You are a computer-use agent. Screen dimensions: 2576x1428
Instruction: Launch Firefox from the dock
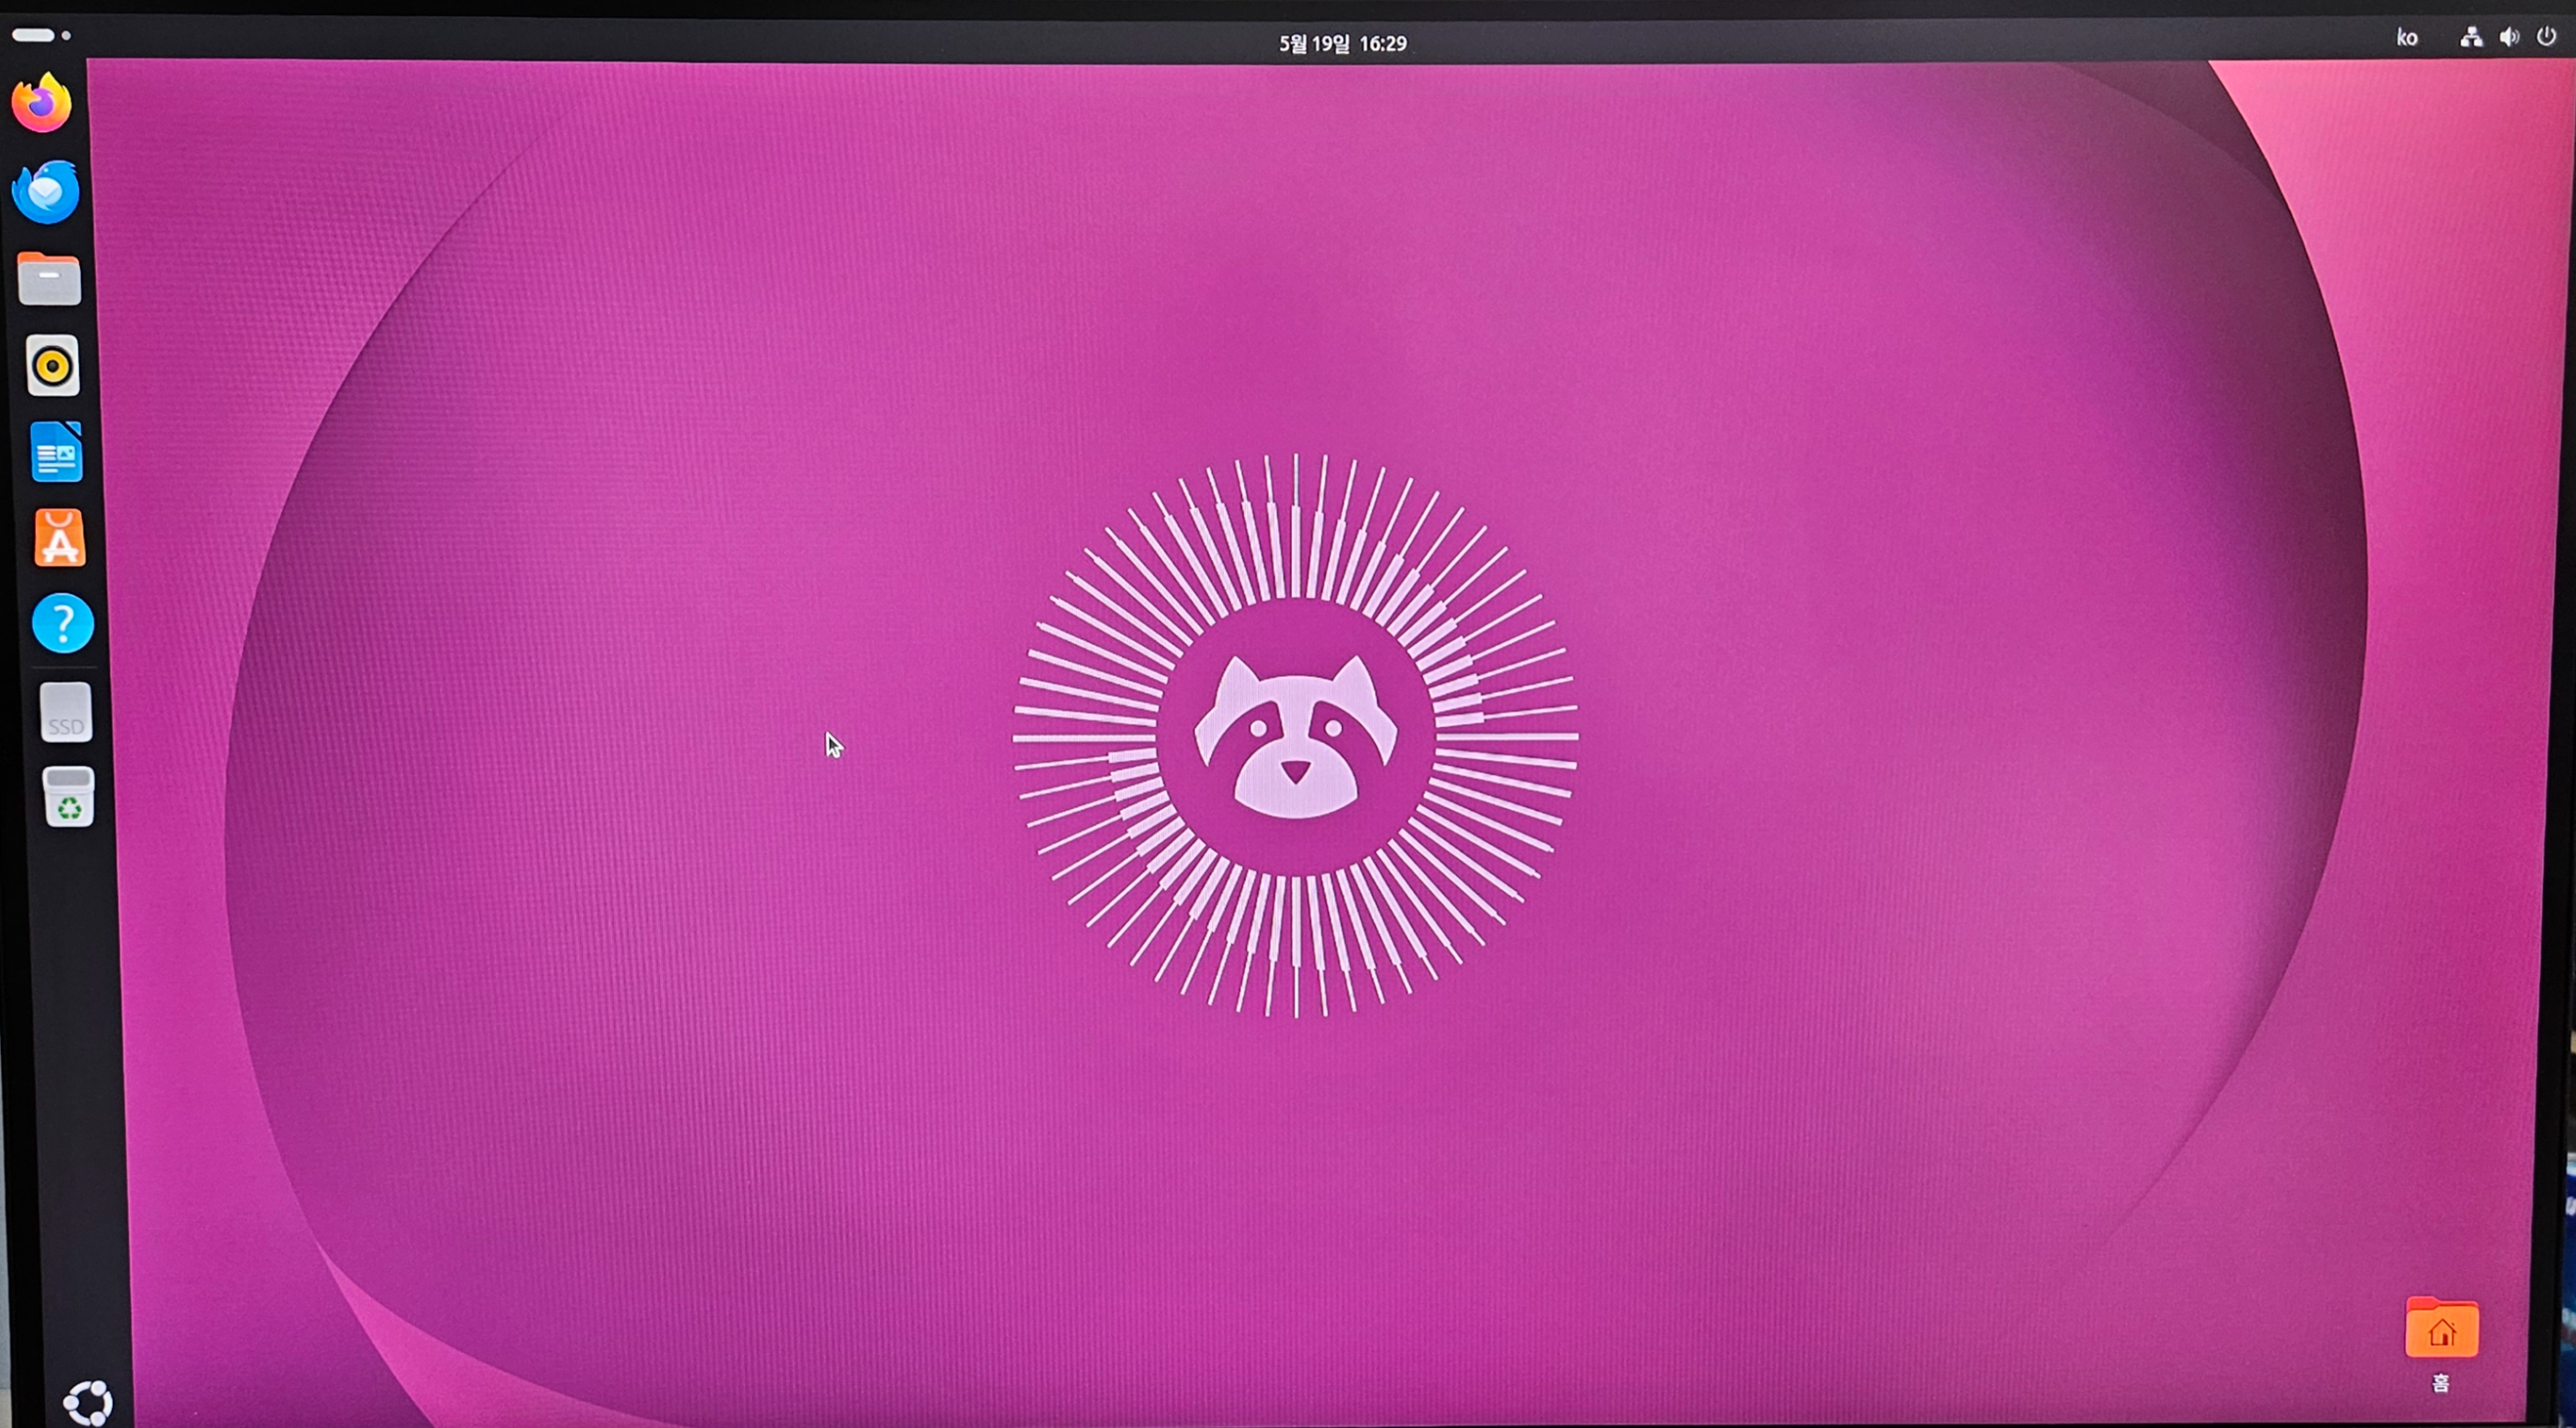[42, 102]
